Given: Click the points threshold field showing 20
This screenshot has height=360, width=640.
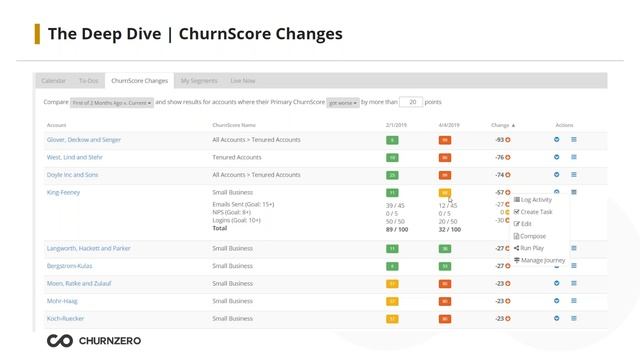Looking at the screenshot, I should click(411, 102).
